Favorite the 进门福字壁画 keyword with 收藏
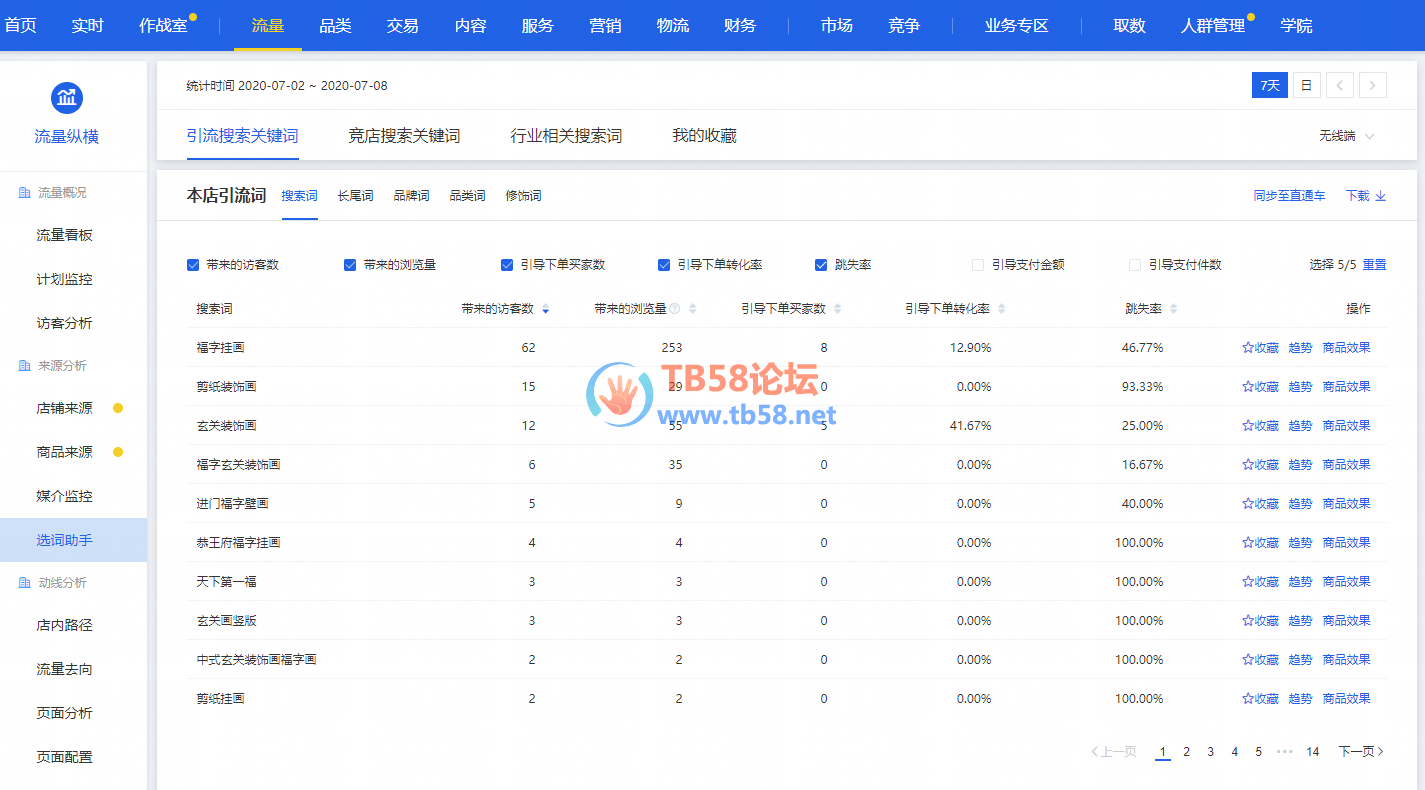 (x=1260, y=504)
